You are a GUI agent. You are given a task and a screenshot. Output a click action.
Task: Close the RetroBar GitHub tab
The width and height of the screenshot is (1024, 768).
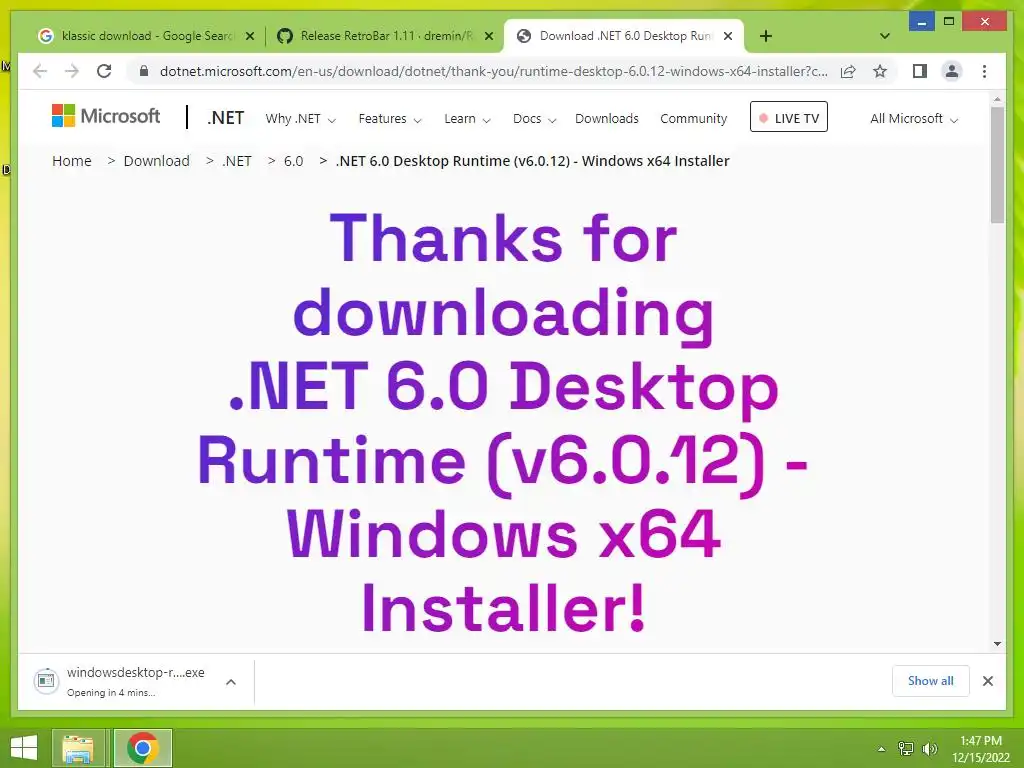pos(488,37)
